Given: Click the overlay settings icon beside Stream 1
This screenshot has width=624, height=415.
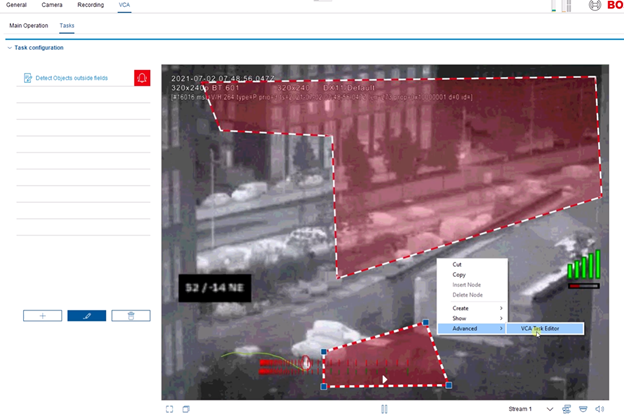Looking at the screenshot, I should (x=567, y=409).
